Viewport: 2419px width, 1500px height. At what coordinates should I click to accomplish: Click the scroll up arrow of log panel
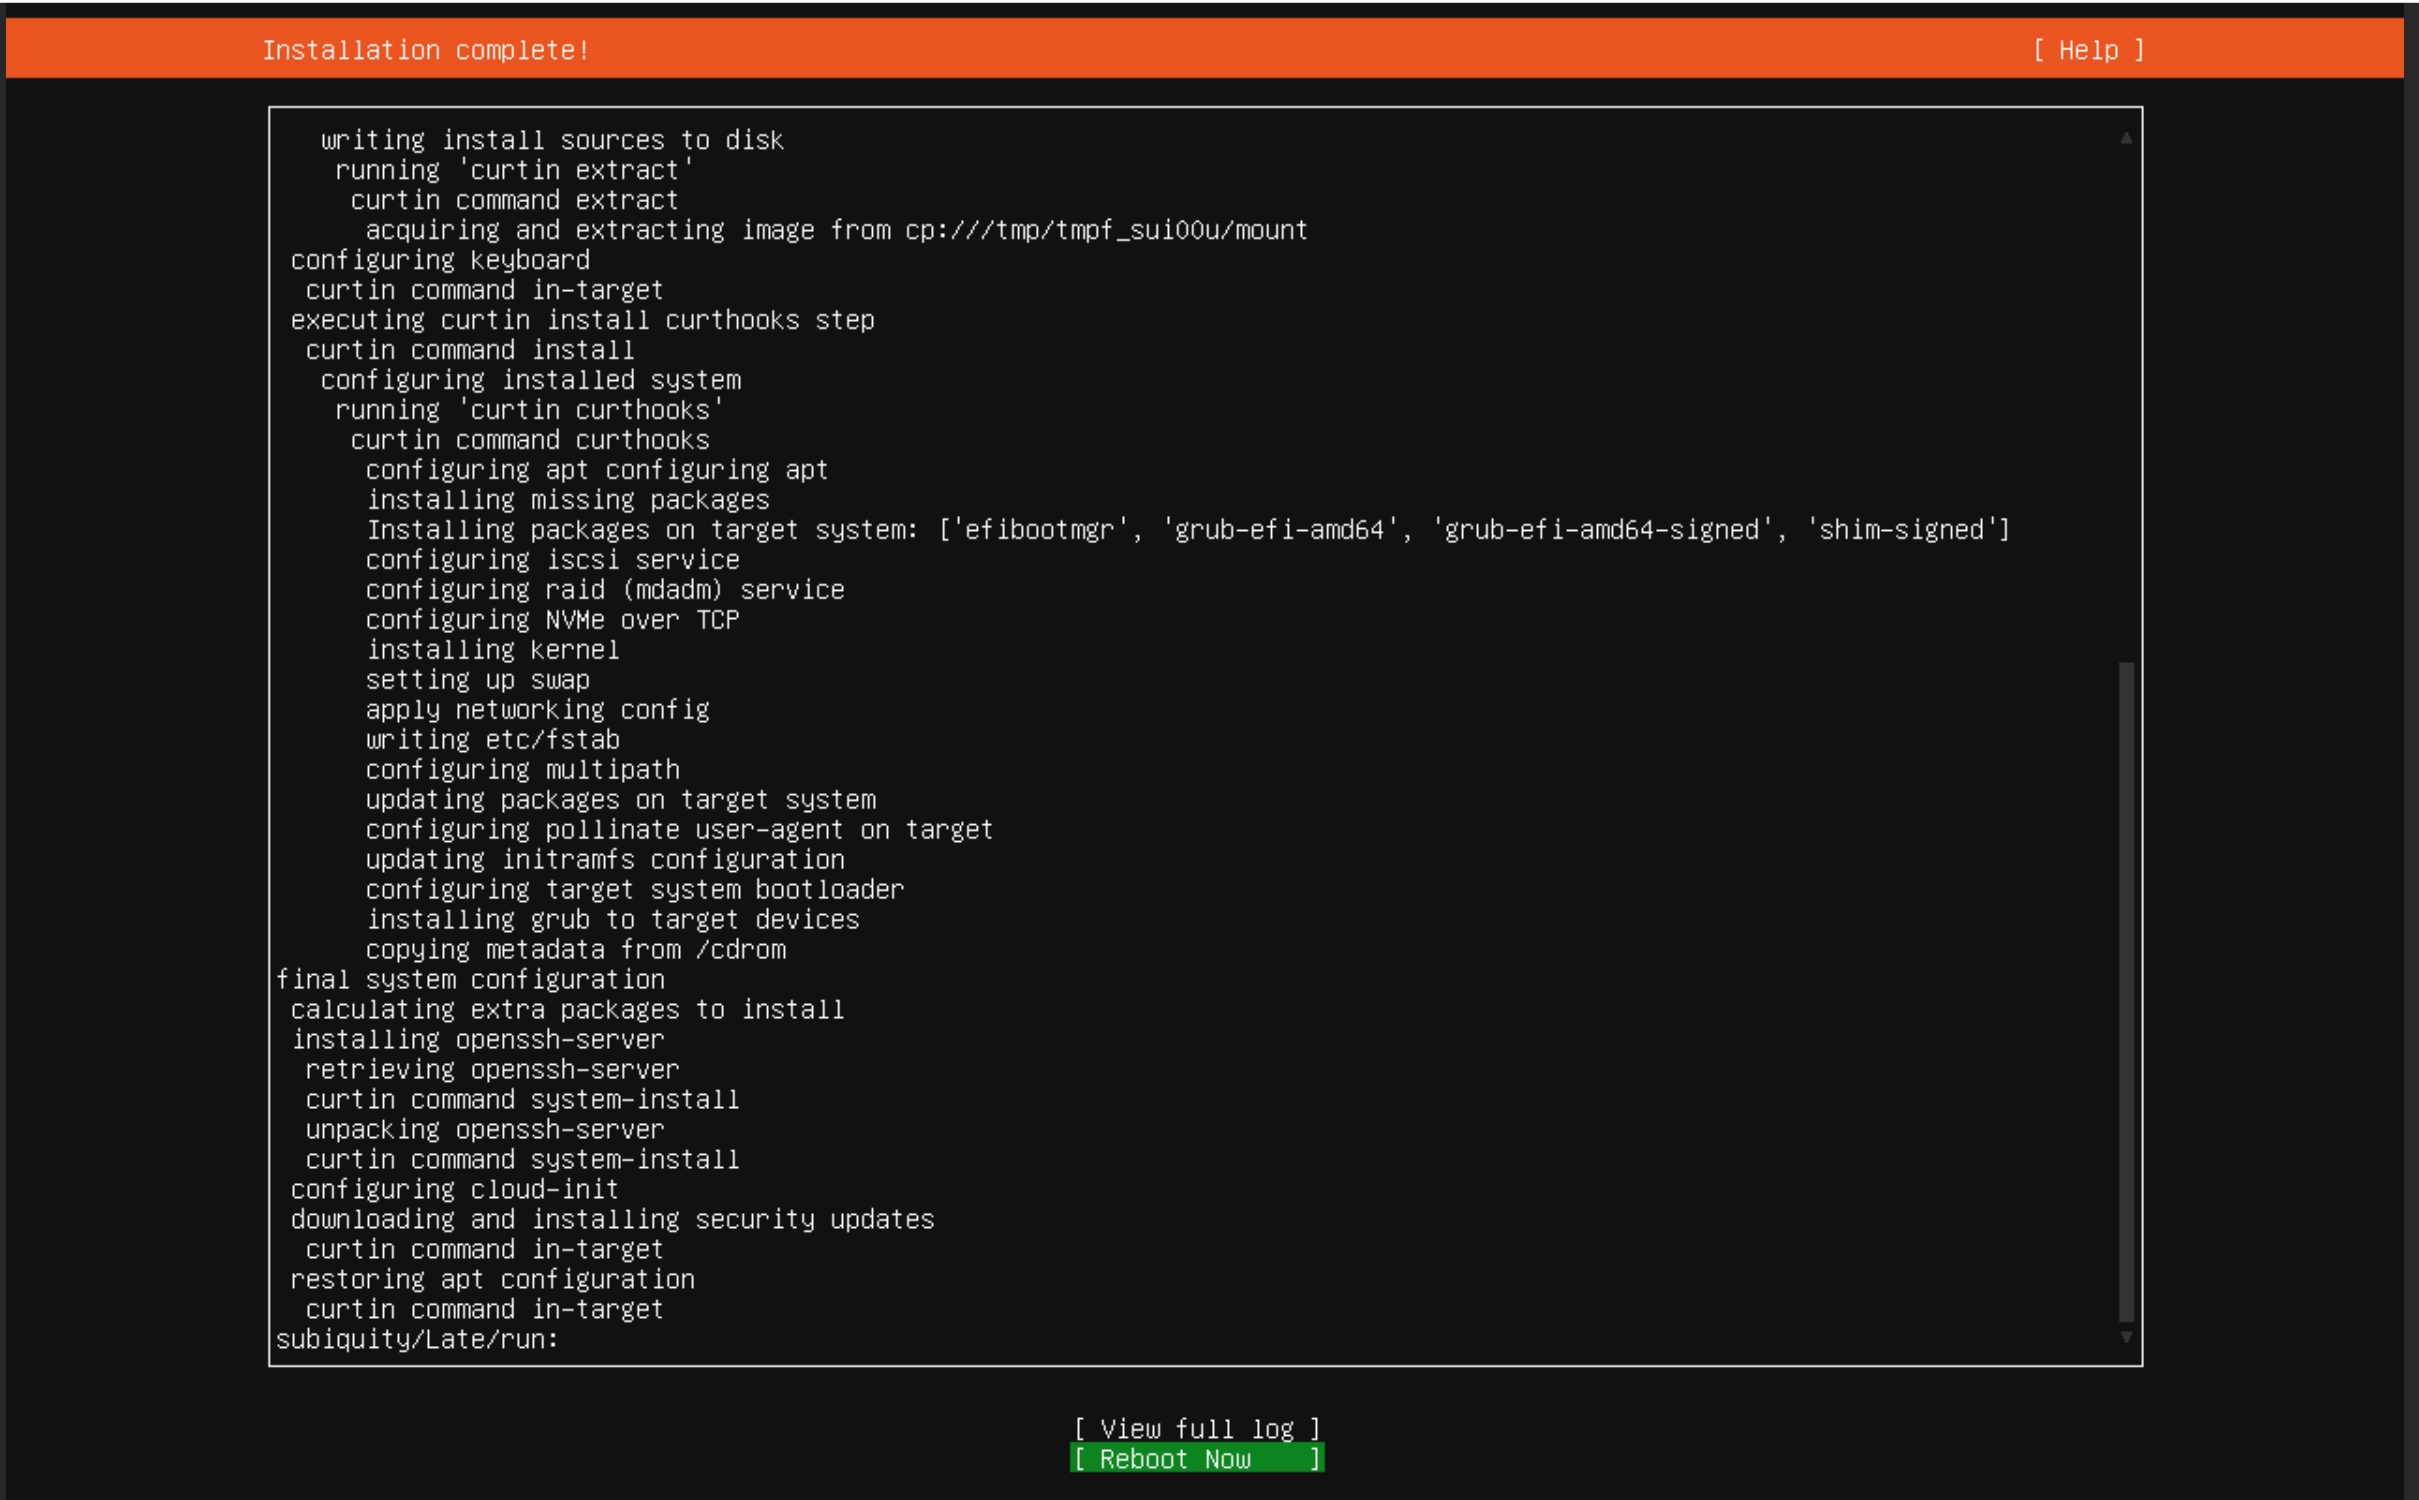coord(2126,139)
